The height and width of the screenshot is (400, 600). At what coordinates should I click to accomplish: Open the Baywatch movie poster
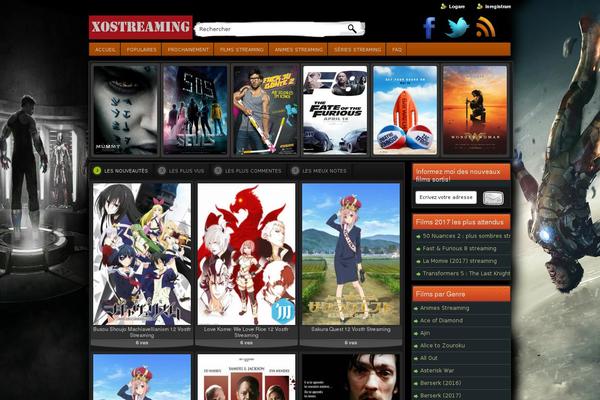pos(405,110)
